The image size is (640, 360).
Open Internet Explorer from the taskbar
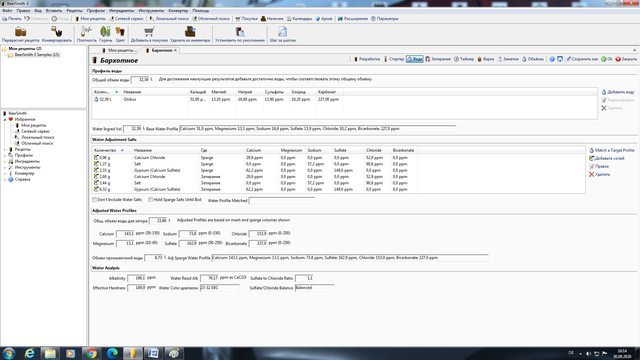29,353
